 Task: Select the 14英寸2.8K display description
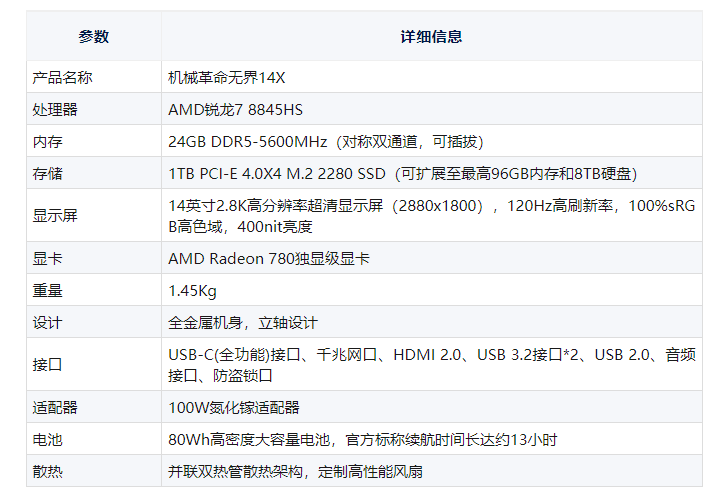432,216
